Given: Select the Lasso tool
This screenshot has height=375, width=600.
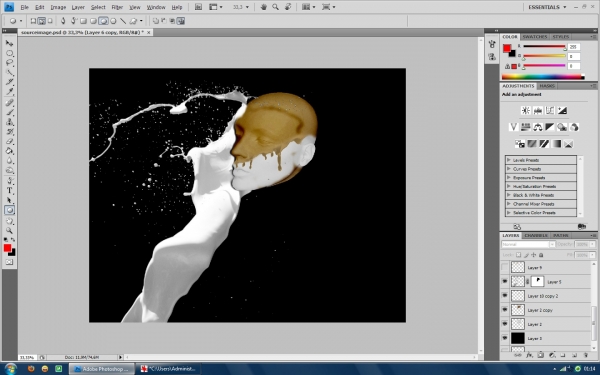Looking at the screenshot, I should click(x=10, y=62).
